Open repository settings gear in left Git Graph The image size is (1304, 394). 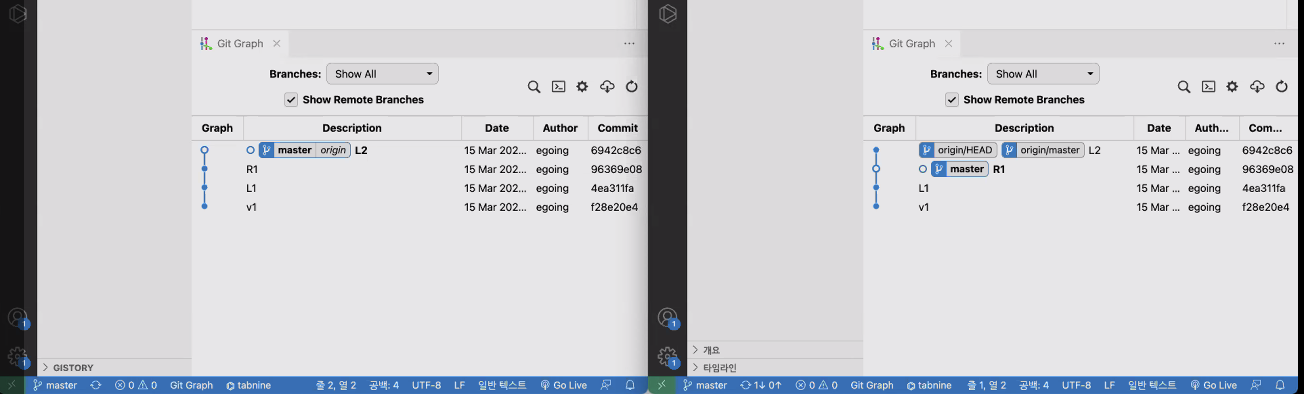[x=582, y=87]
